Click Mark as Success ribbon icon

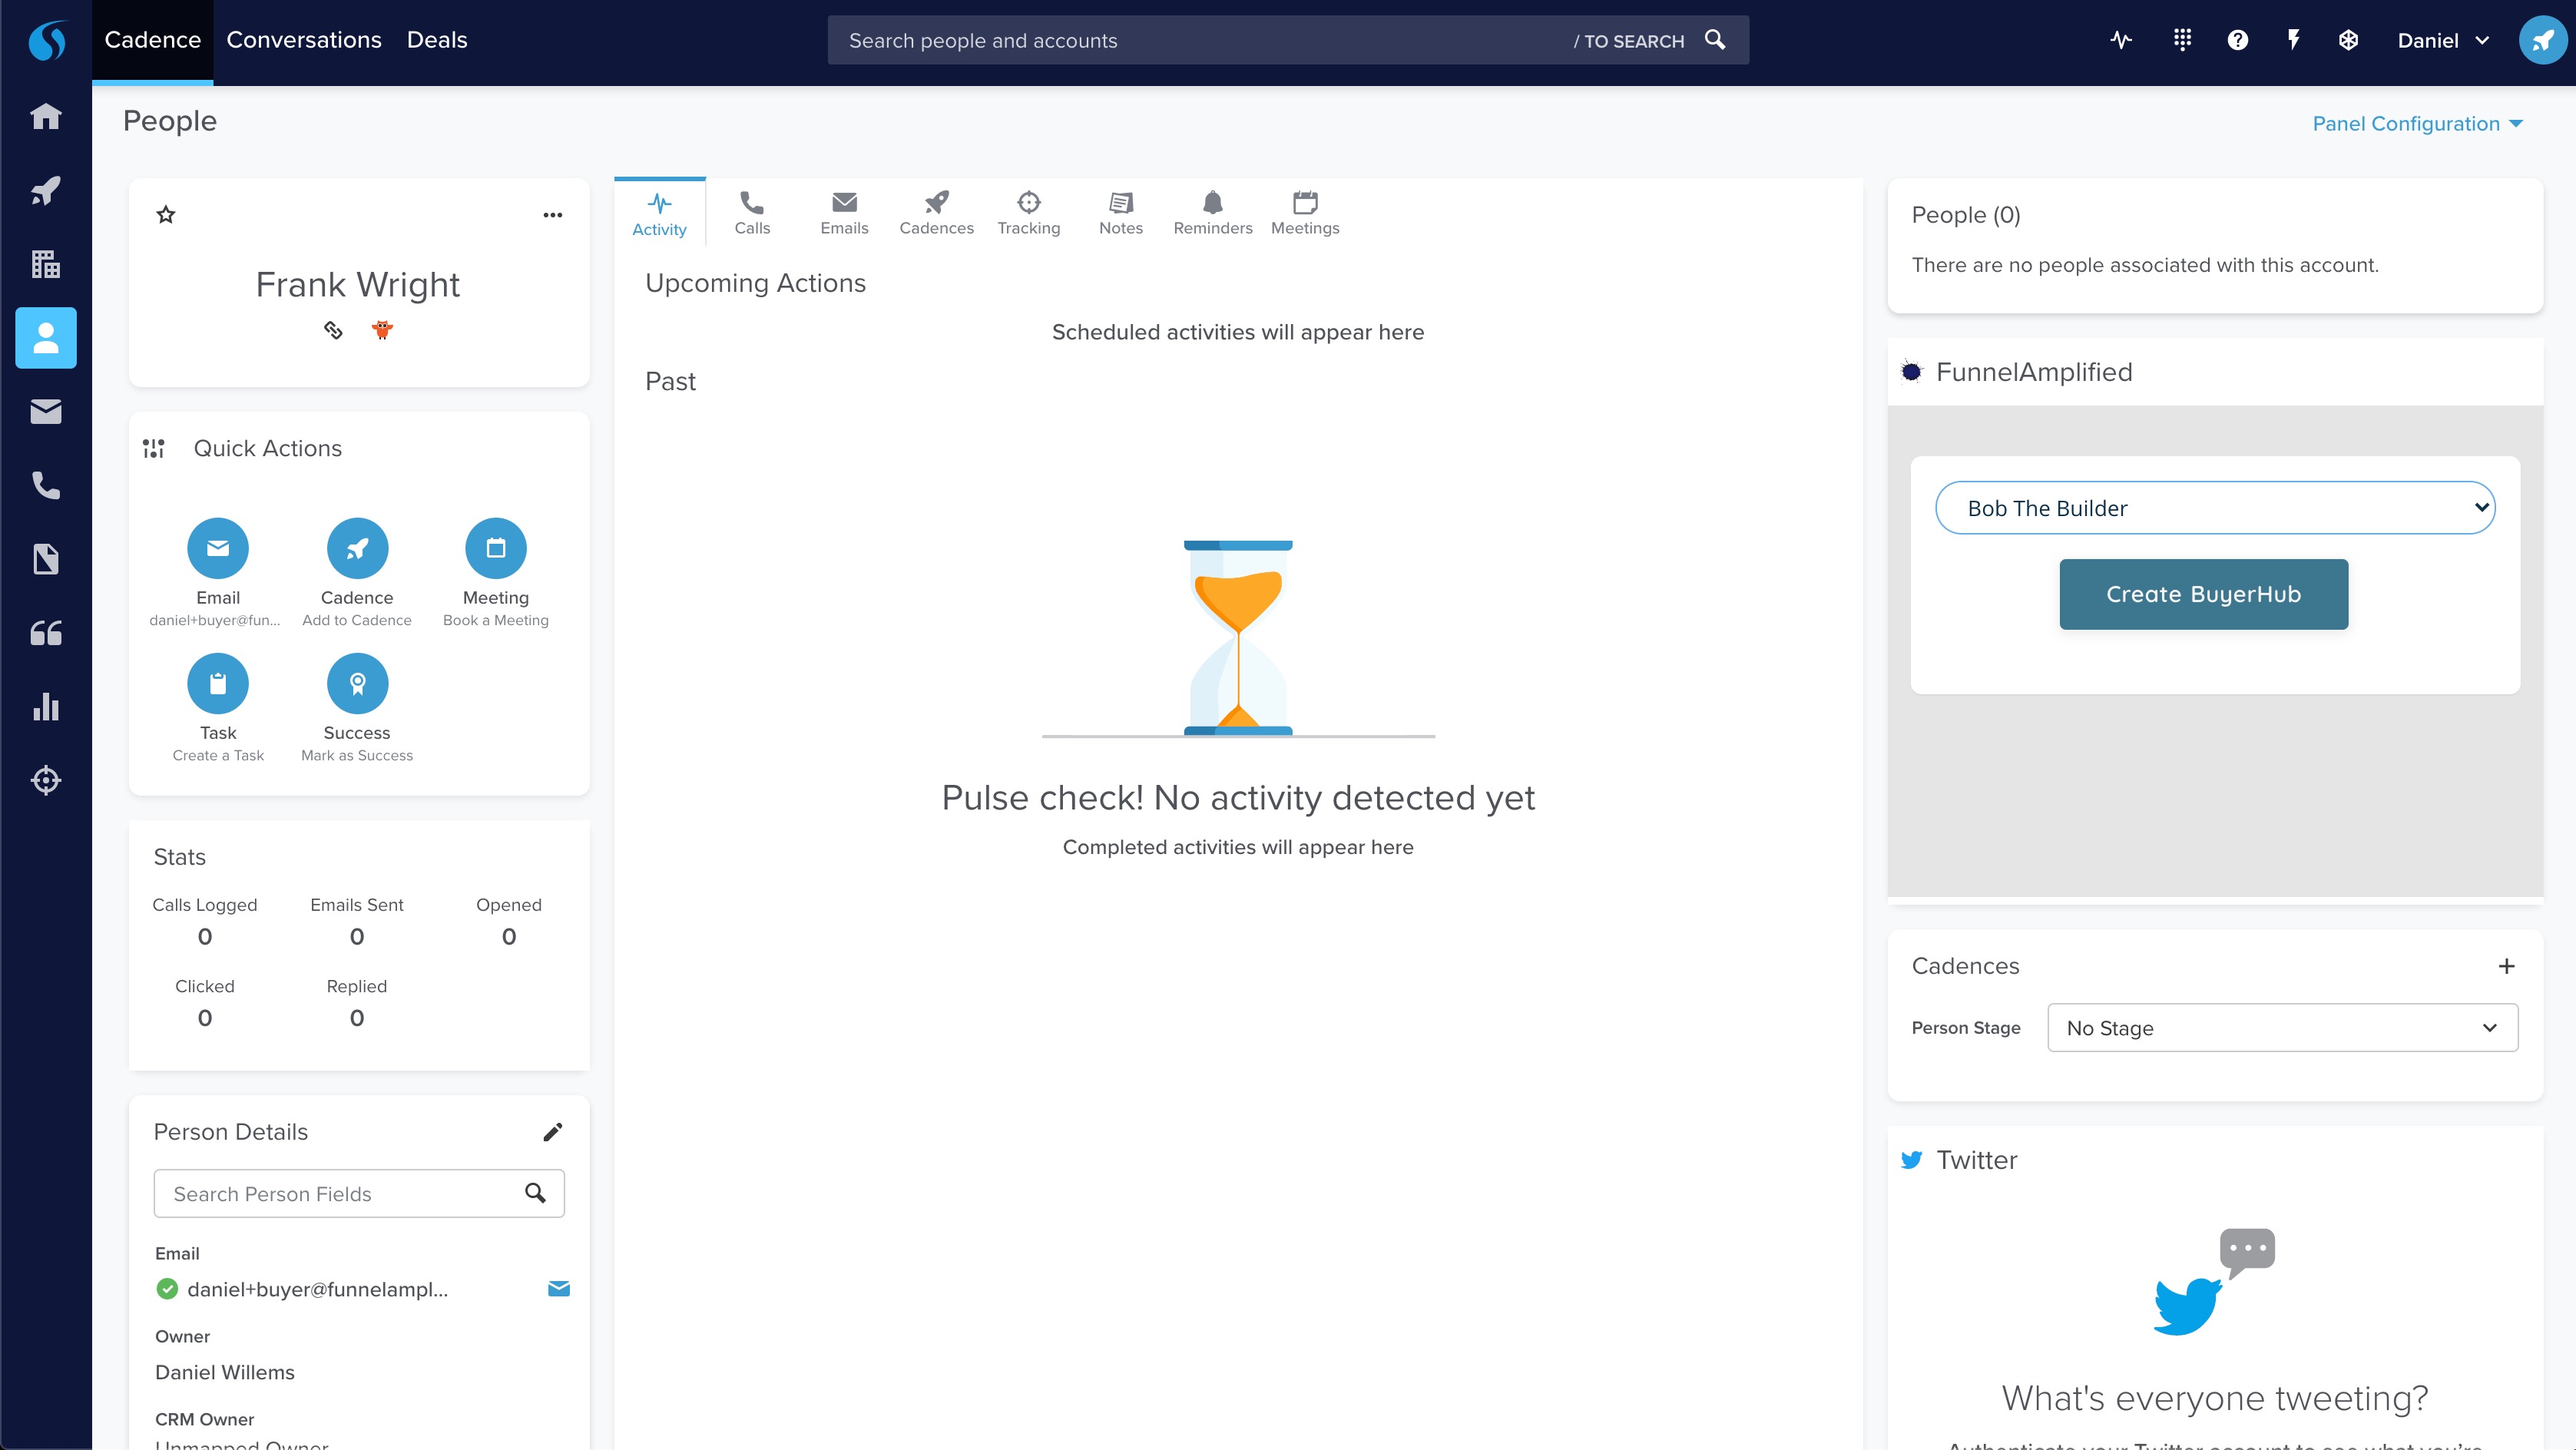point(357,683)
